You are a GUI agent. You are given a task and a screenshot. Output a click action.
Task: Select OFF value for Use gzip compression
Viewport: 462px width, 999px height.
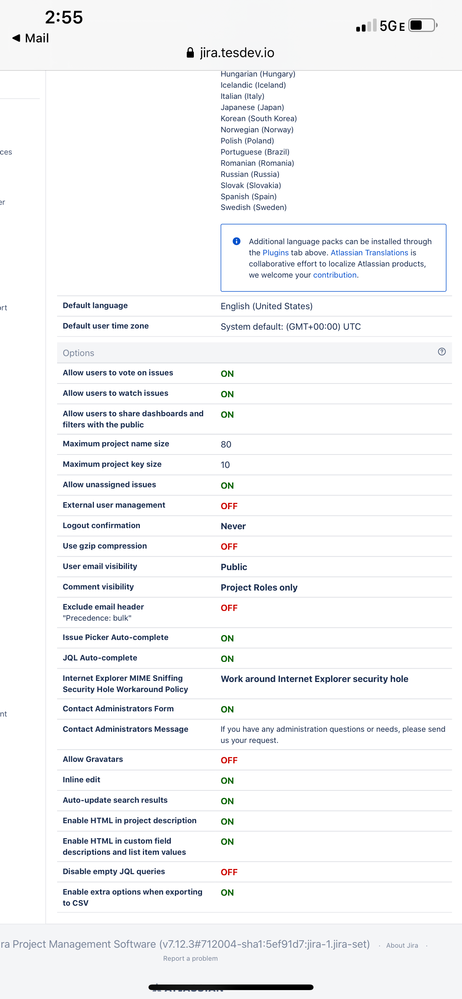[229, 547]
